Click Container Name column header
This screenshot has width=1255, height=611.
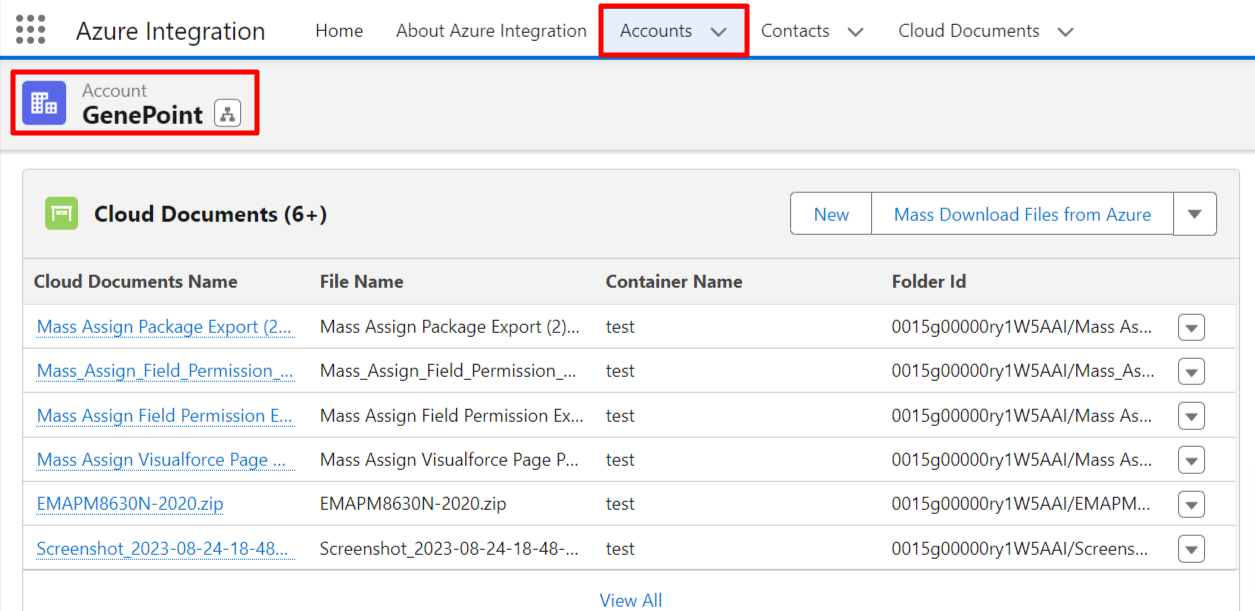[x=674, y=282]
